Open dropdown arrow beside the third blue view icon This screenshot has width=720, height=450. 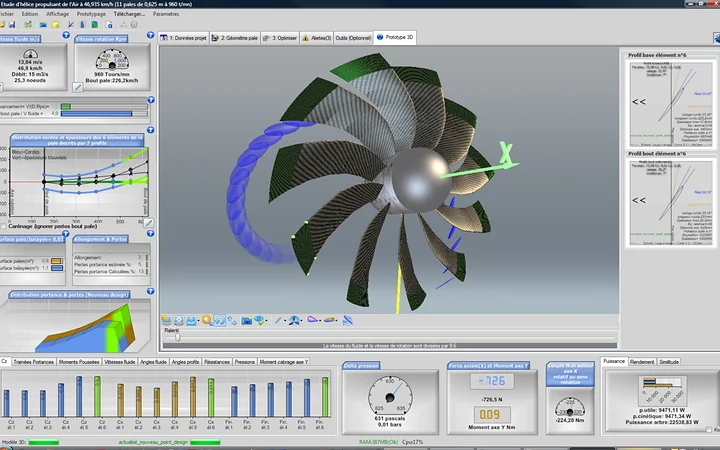click(x=198, y=321)
